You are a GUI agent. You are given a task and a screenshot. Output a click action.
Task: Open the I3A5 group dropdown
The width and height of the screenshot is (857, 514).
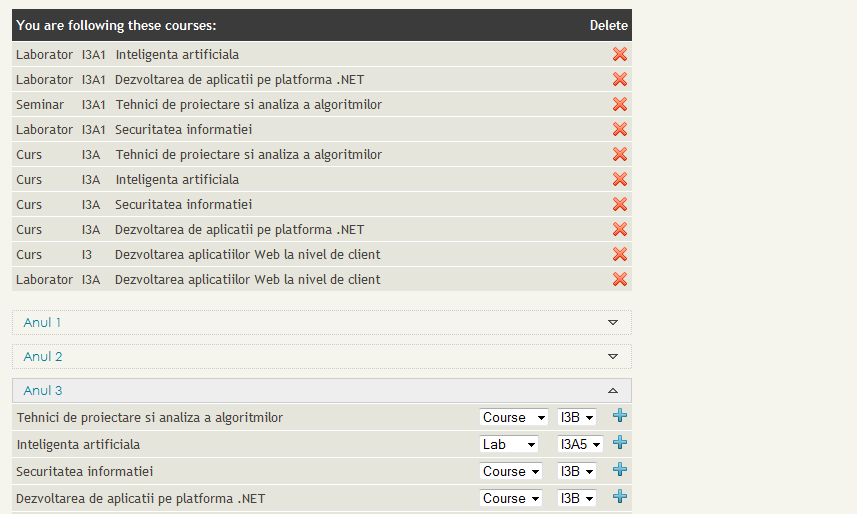point(581,444)
